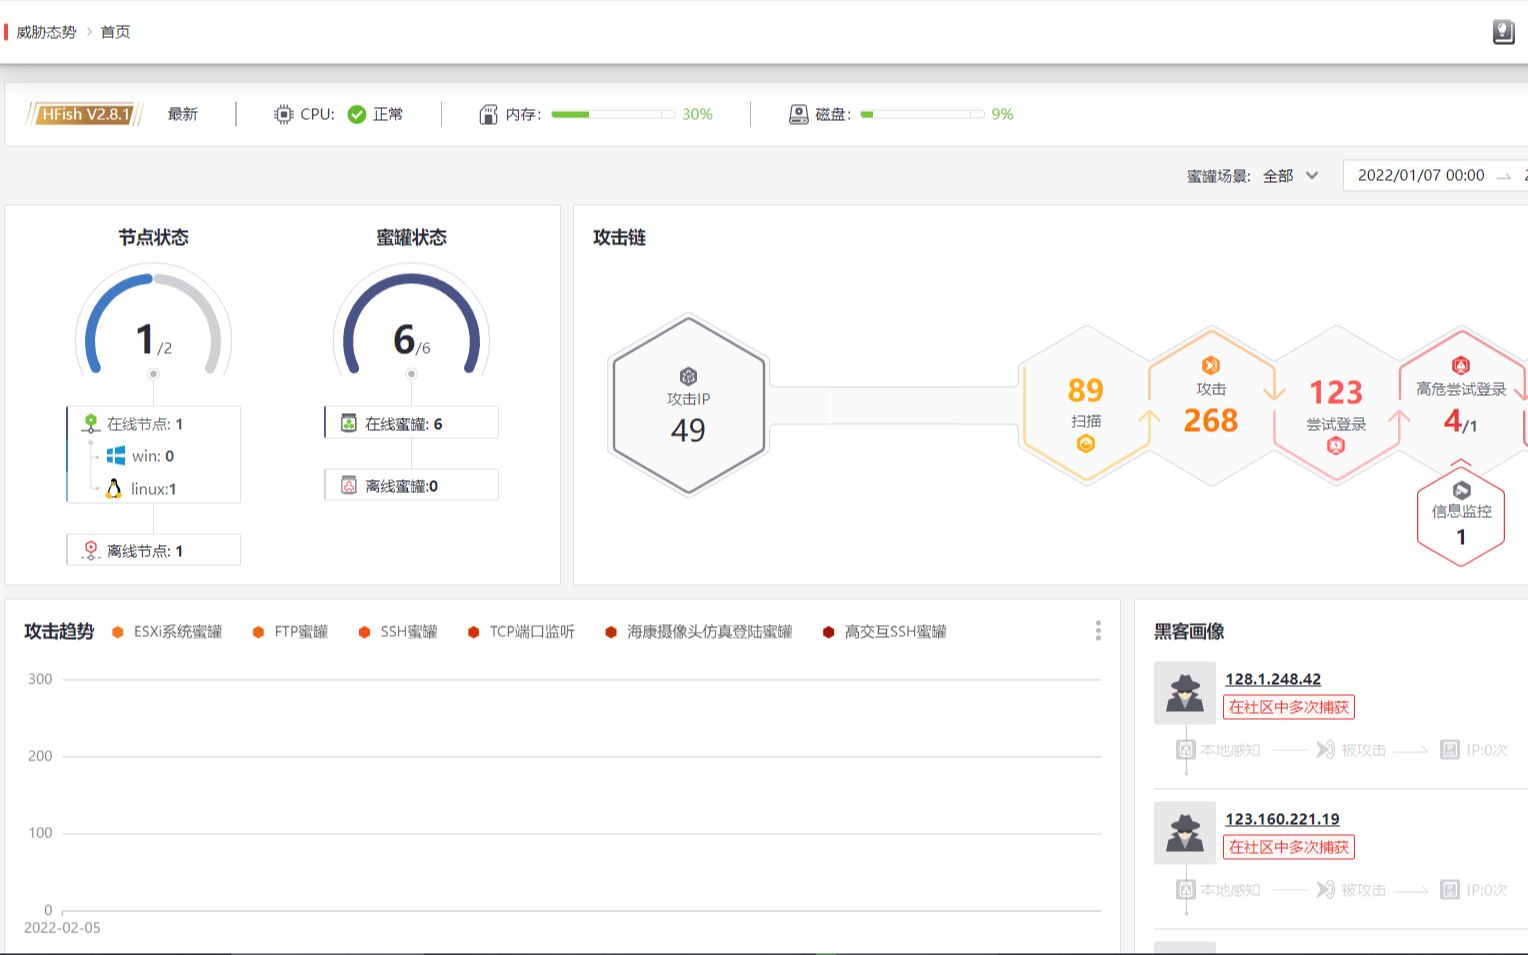Open the 蜜罐场景 全部 dropdown

coord(1291,176)
